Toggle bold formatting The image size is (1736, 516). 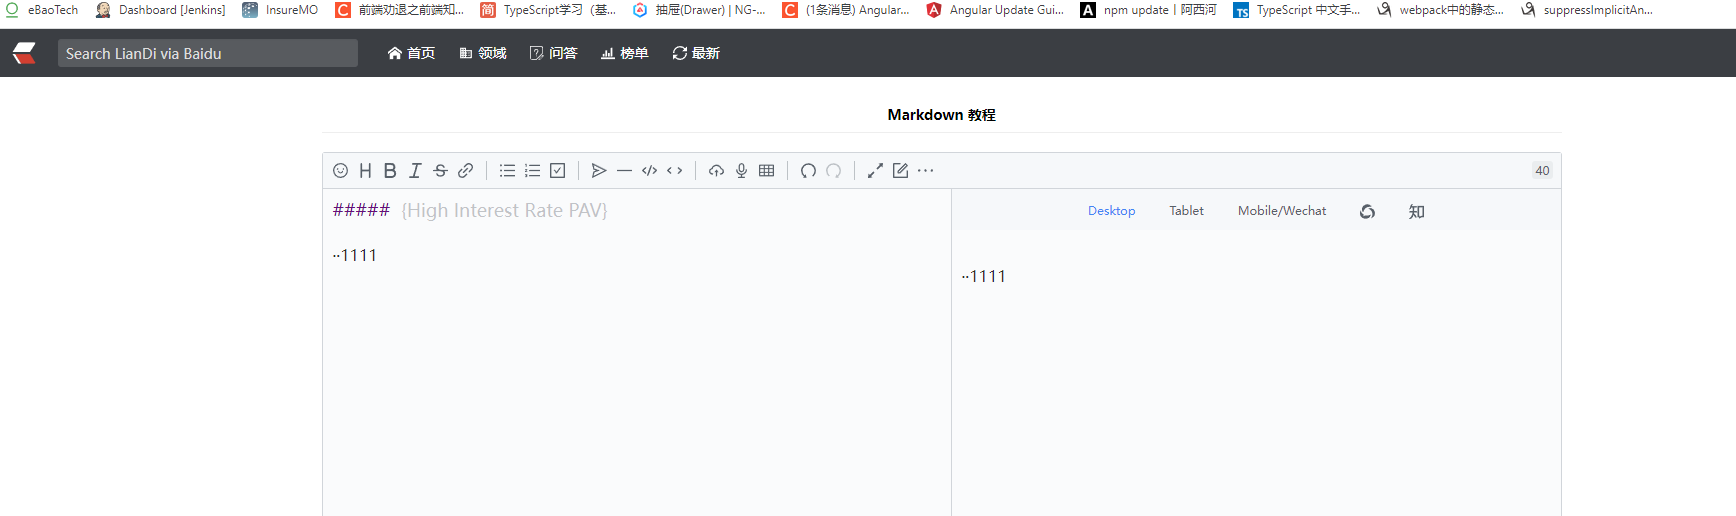click(390, 171)
